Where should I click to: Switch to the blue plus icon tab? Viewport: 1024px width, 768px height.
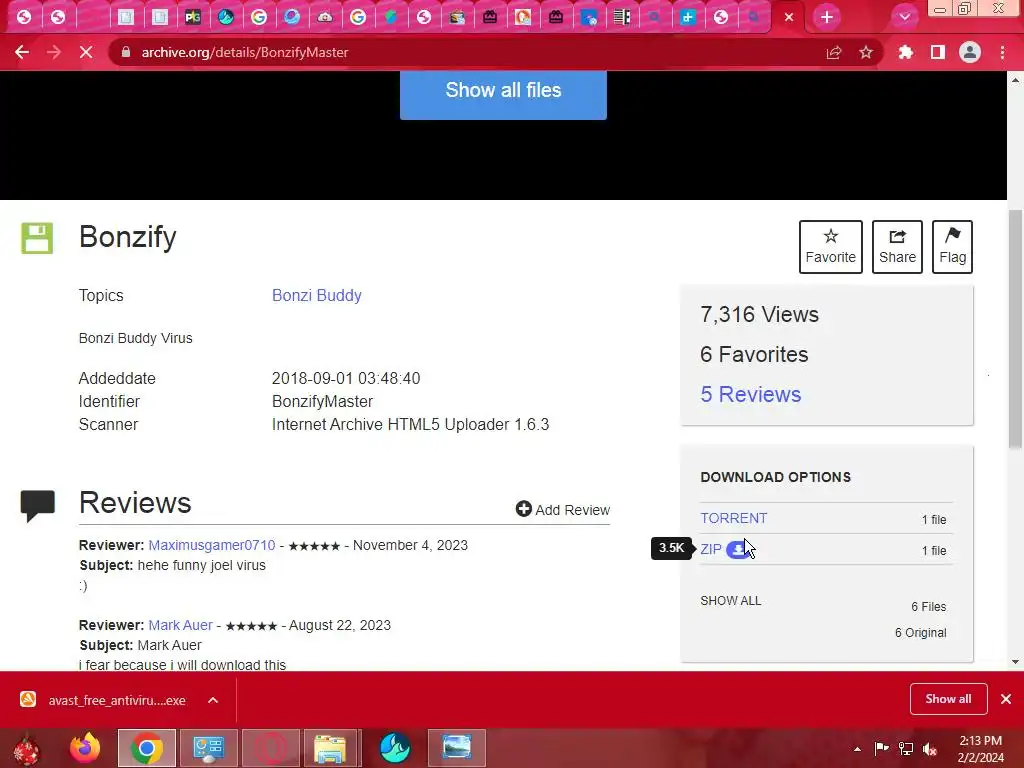(688, 17)
